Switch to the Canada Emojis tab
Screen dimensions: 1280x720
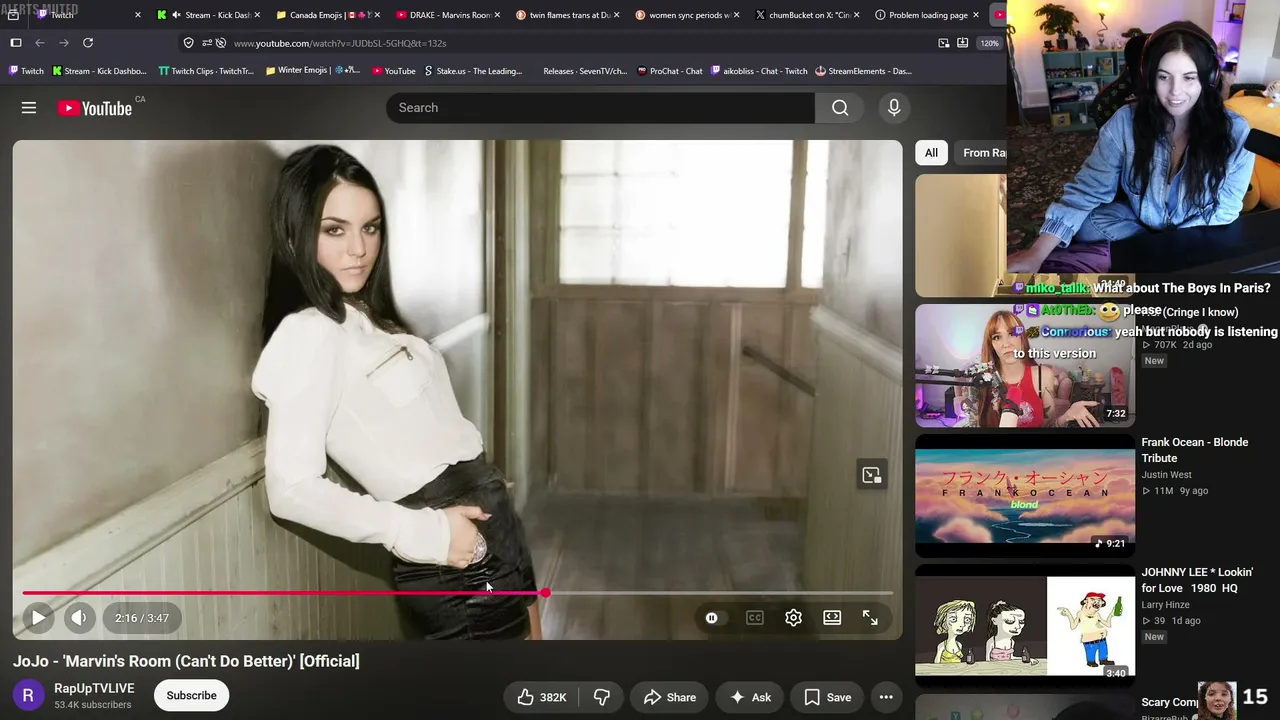[x=328, y=15]
